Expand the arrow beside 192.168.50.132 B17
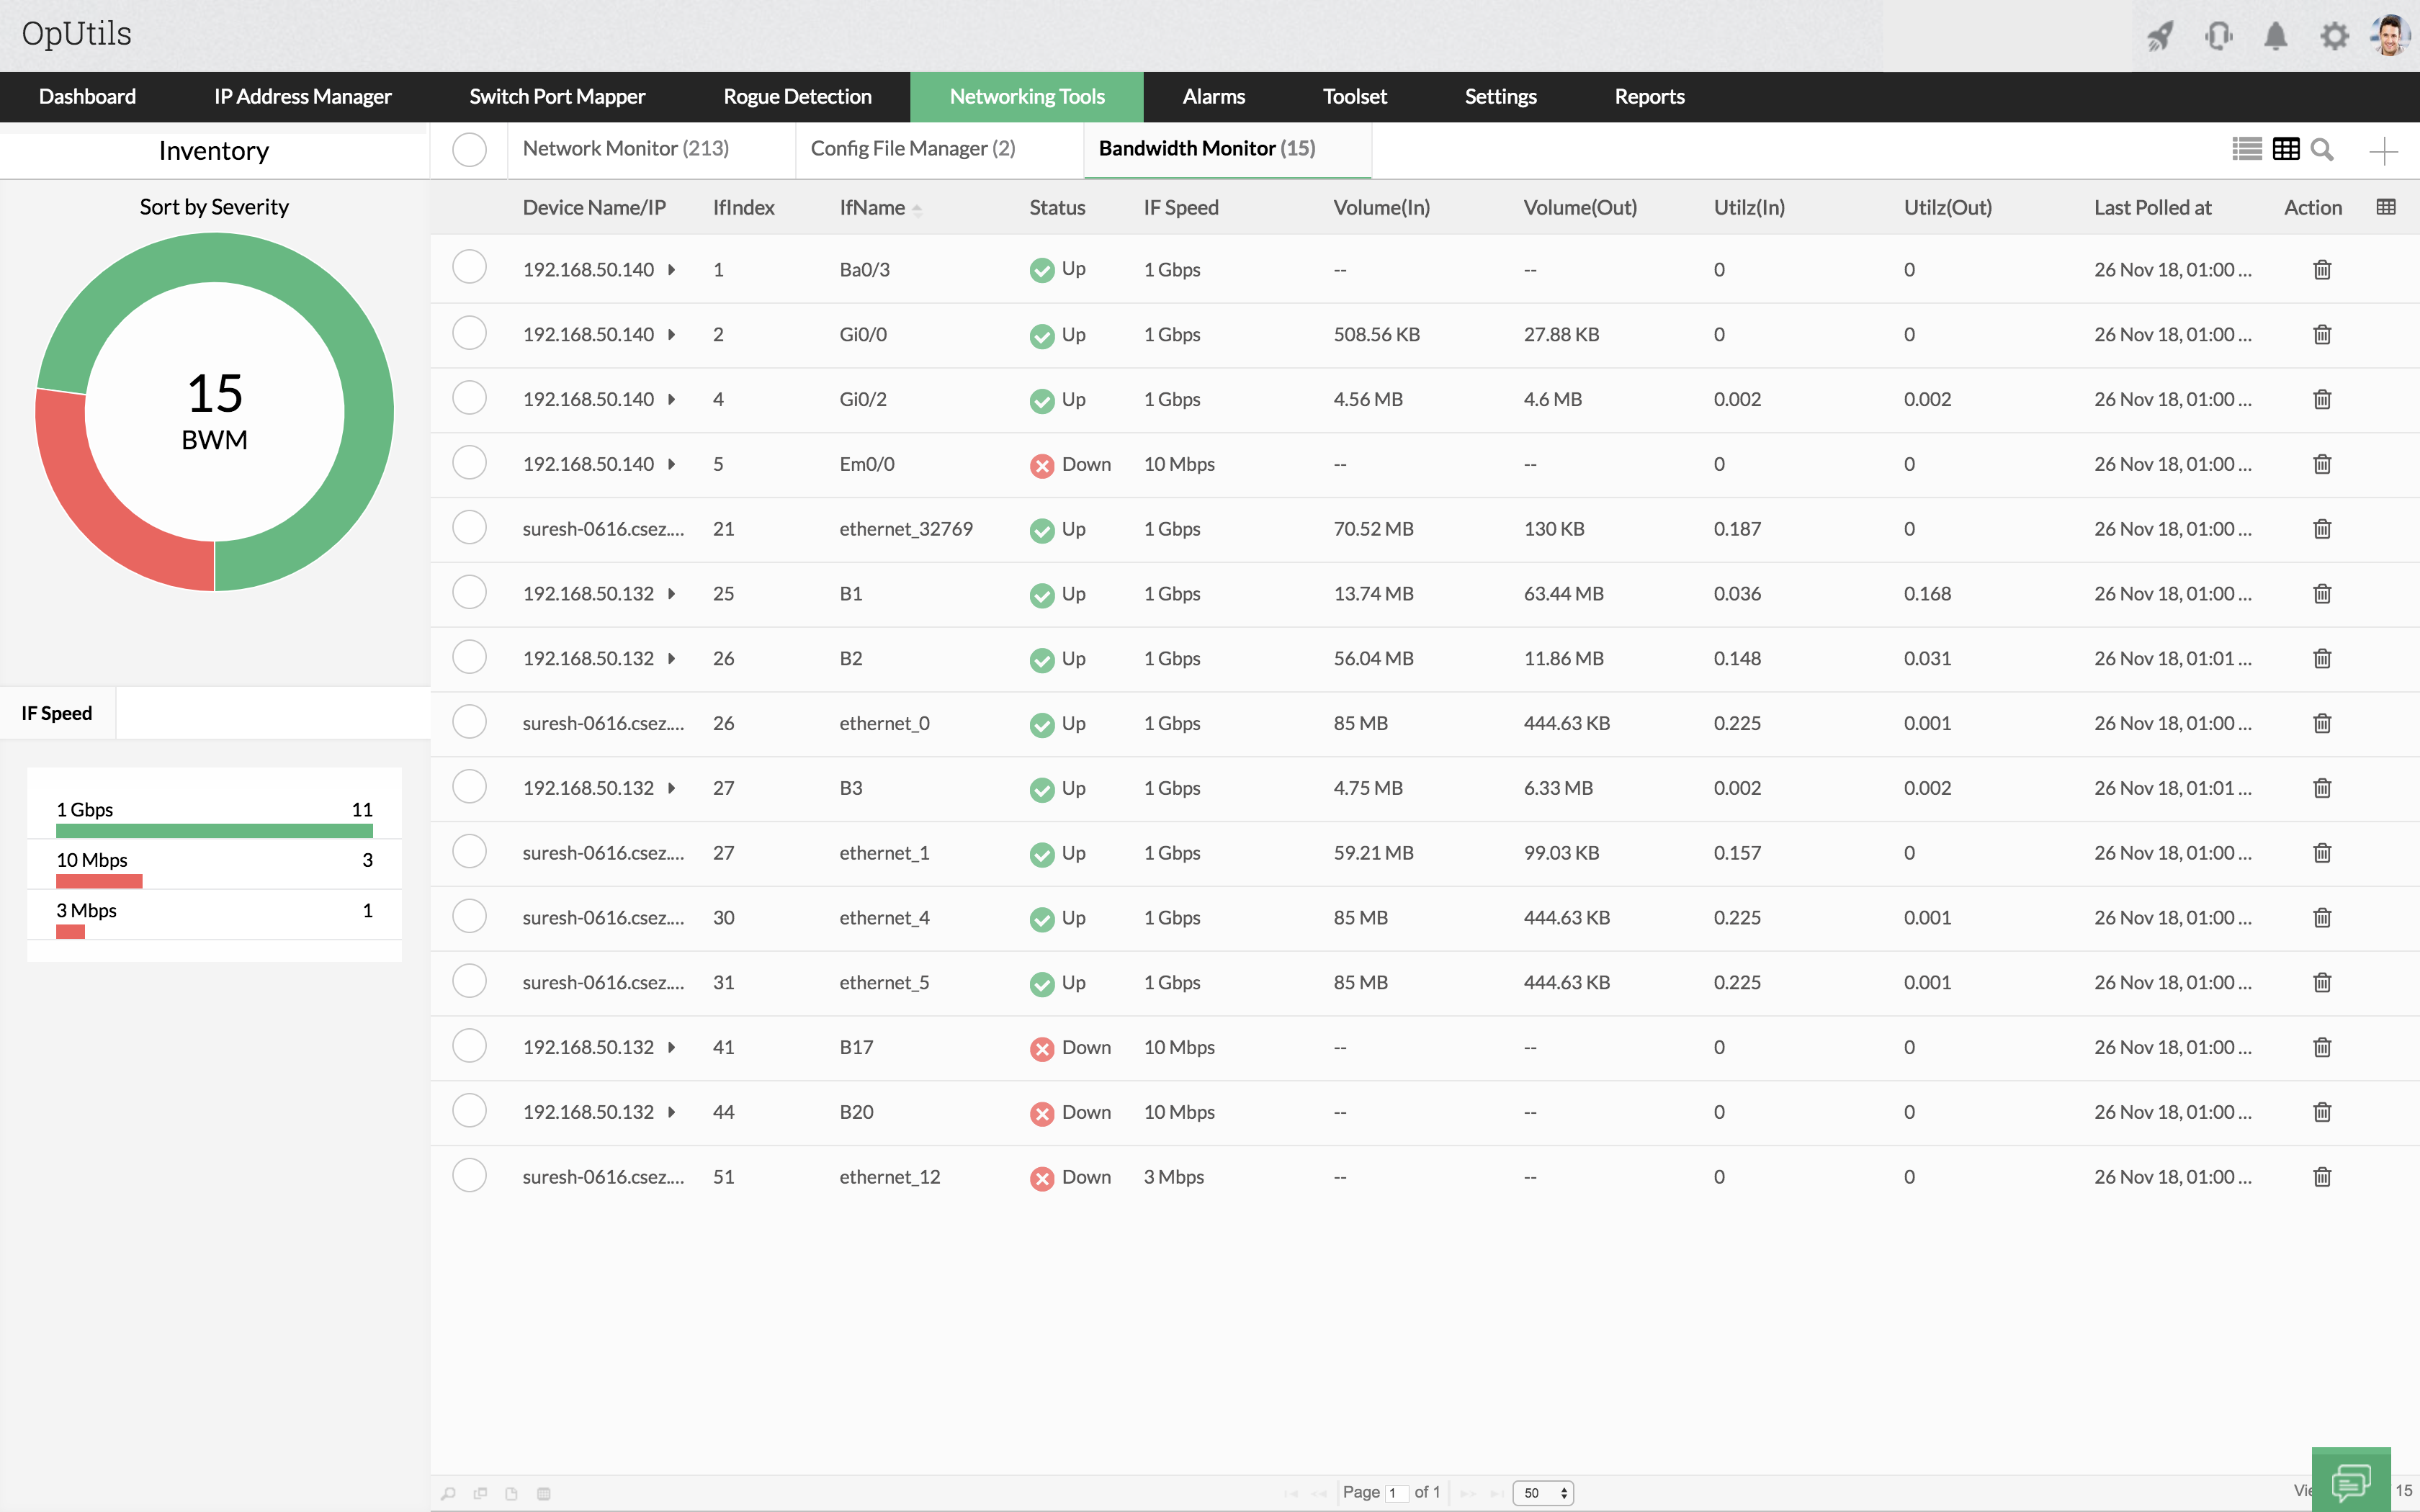 pyautogui.click(x=672, y=1048)
